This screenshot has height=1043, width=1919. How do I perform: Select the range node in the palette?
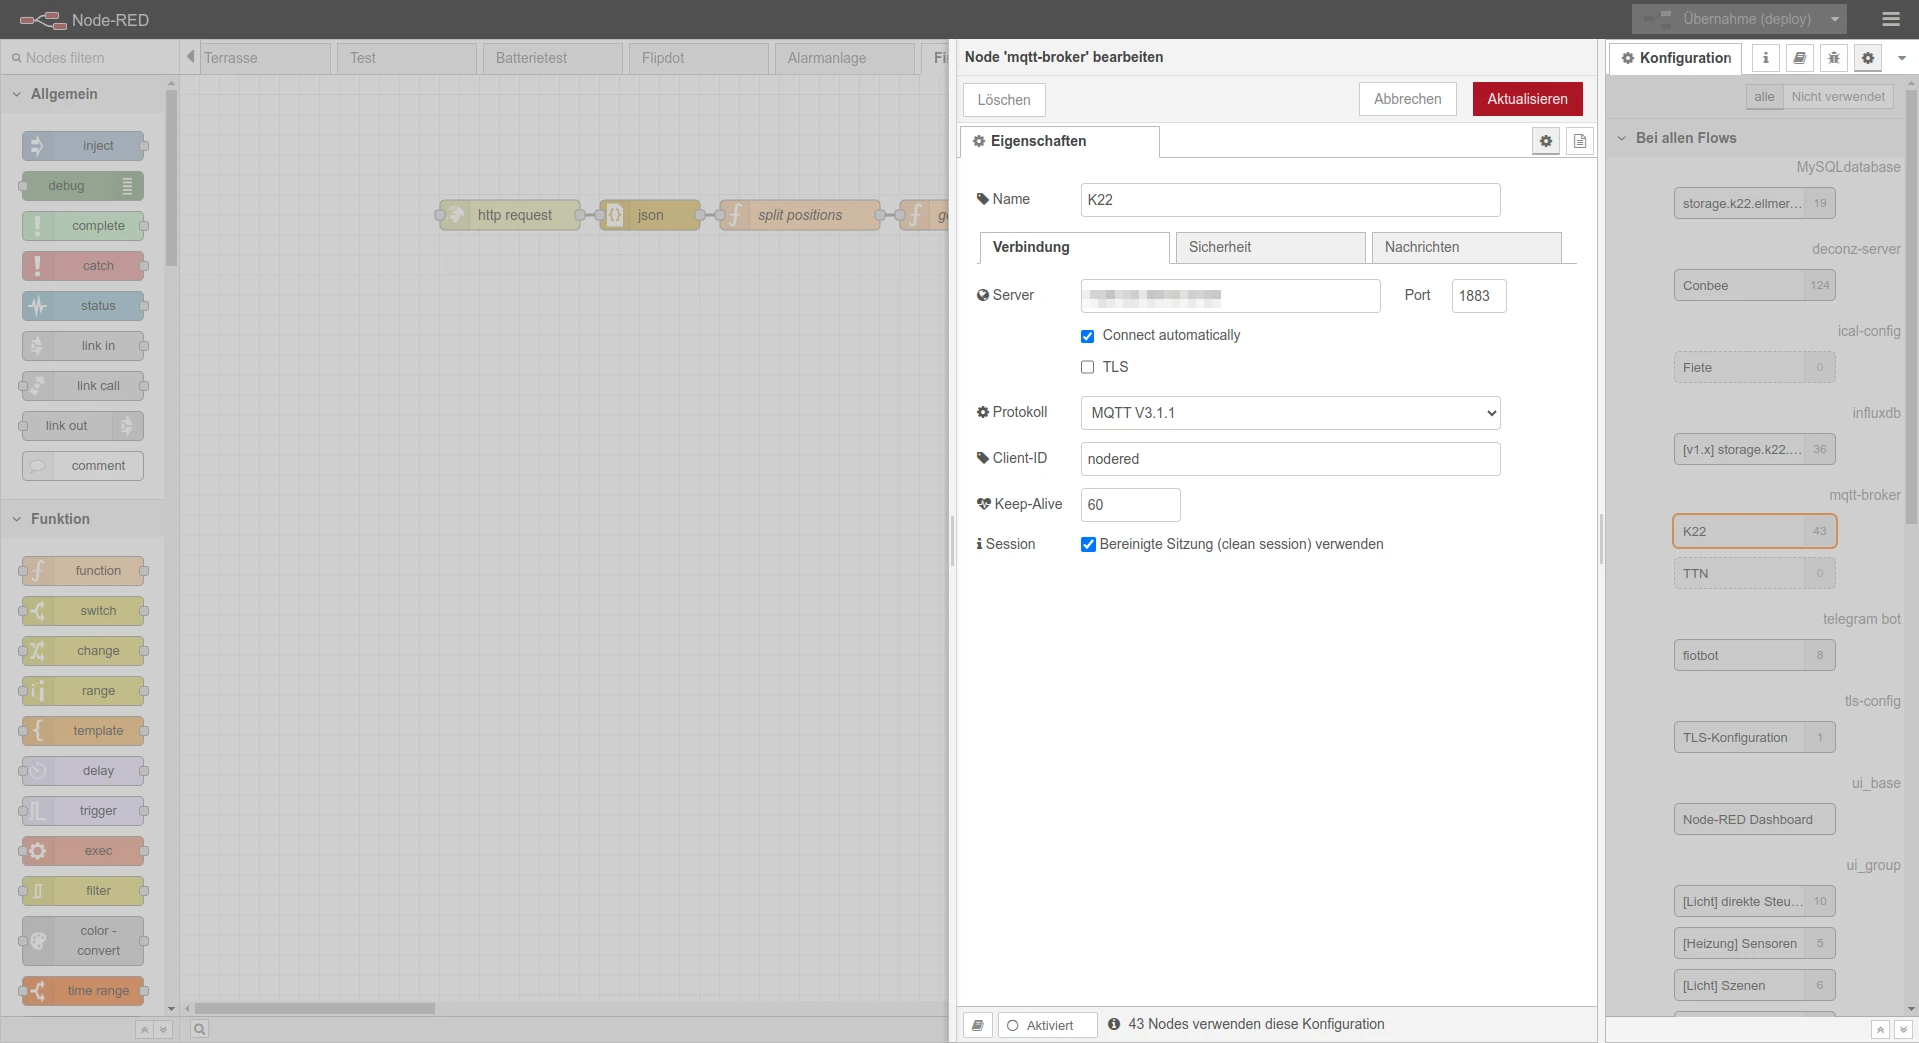point(83,691)
